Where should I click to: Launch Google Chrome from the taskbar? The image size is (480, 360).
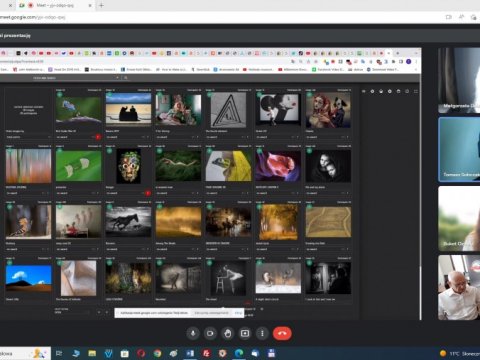coord(157,353)
